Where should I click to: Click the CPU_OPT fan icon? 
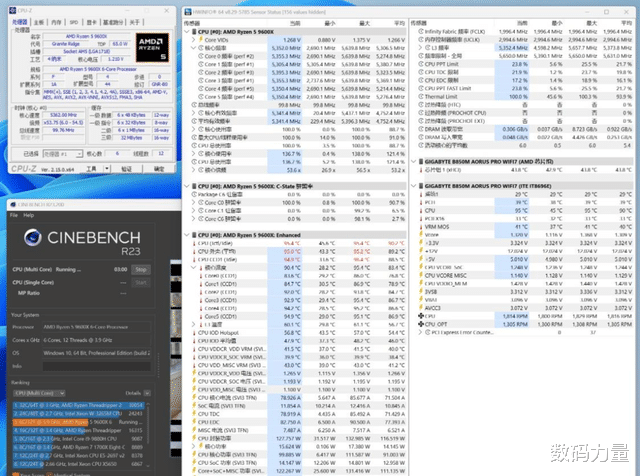tap(421, 324)
